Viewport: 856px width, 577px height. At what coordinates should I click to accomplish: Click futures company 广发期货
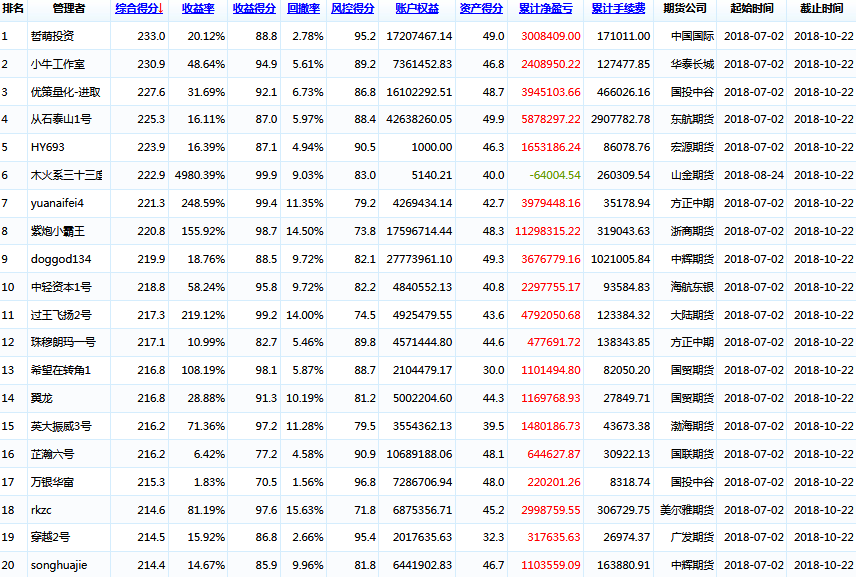(x=692, y=537)
